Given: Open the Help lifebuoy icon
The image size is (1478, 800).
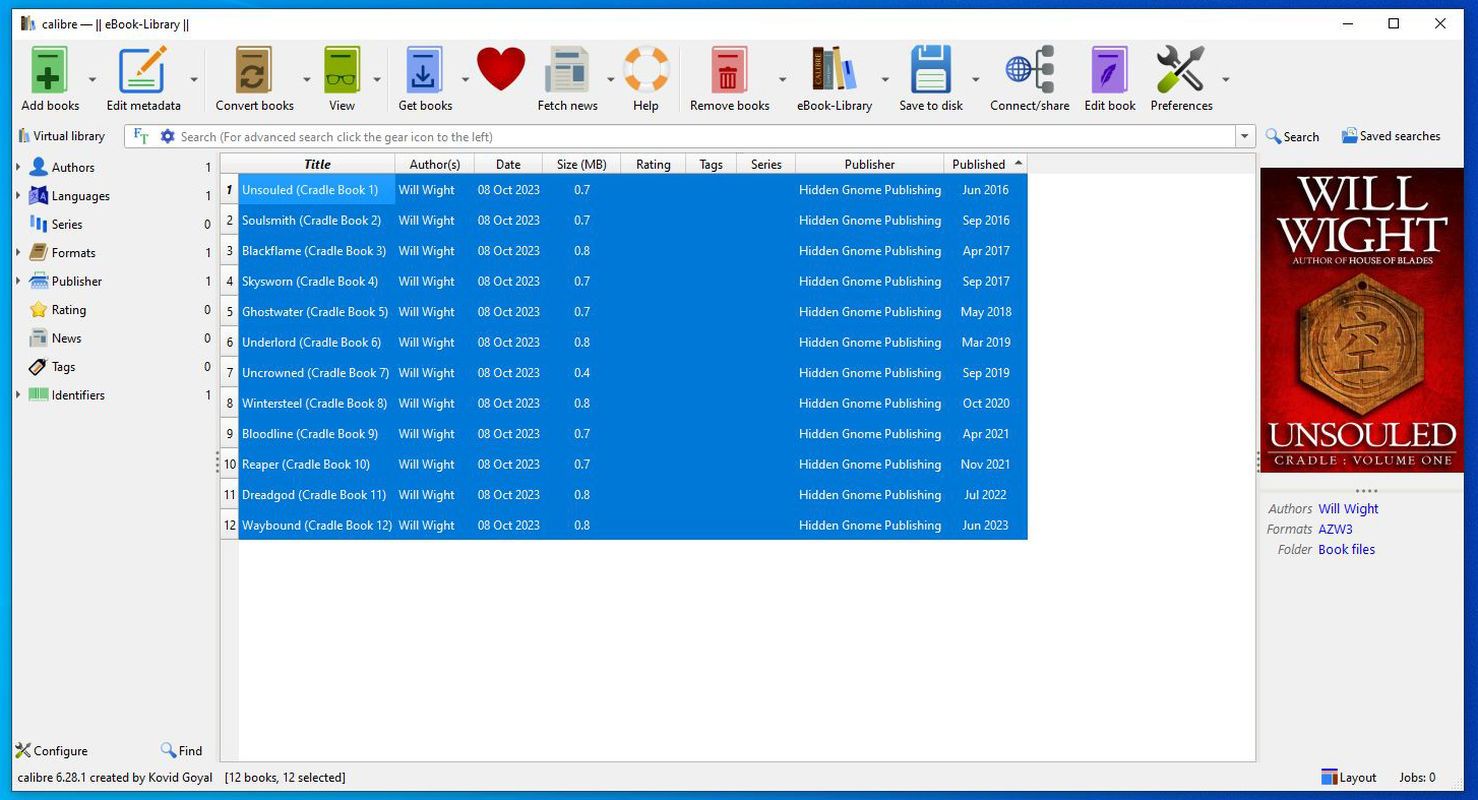Looking at the screenshot, I should (x=646, y=71).
